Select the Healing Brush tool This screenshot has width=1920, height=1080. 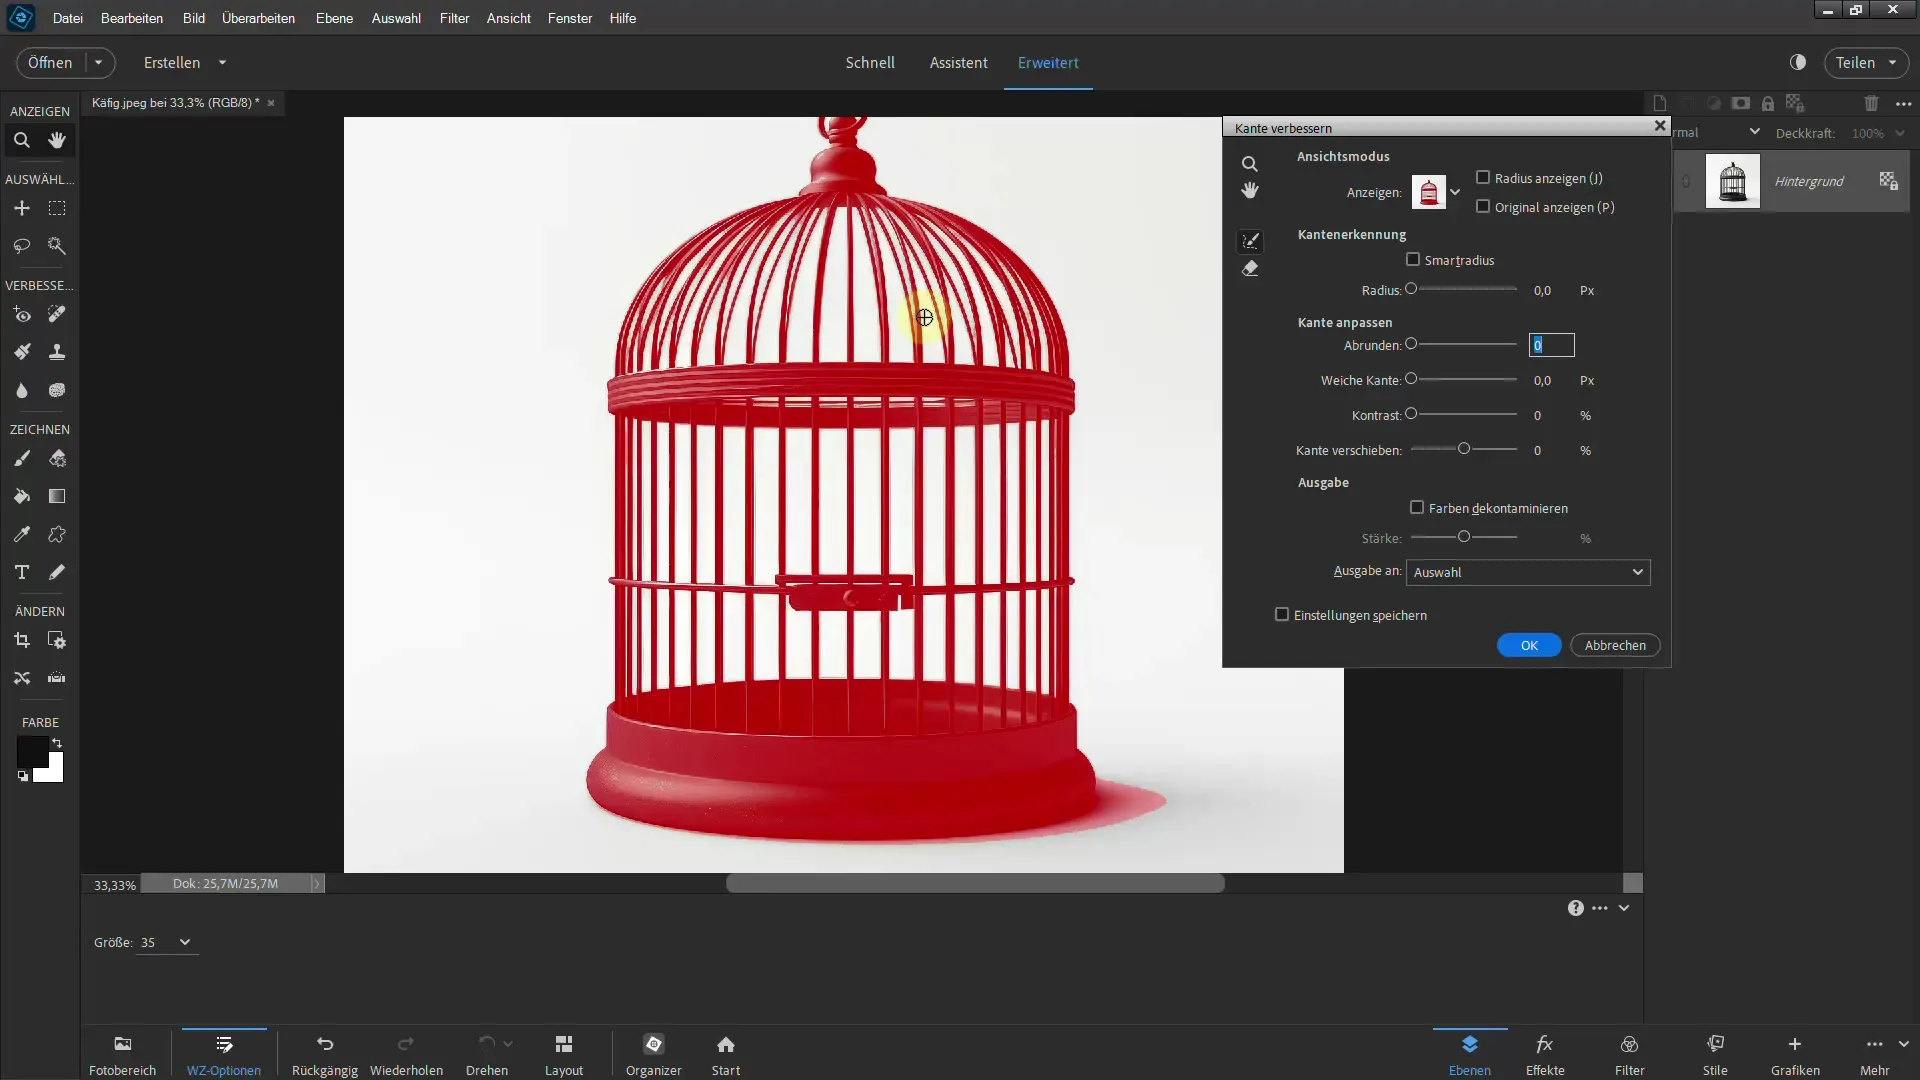55,314
